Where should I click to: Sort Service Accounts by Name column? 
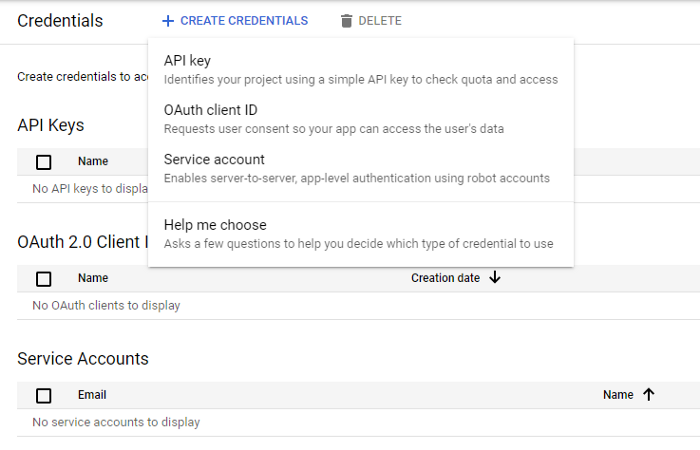pyautogui.click(x=618, y=395)
